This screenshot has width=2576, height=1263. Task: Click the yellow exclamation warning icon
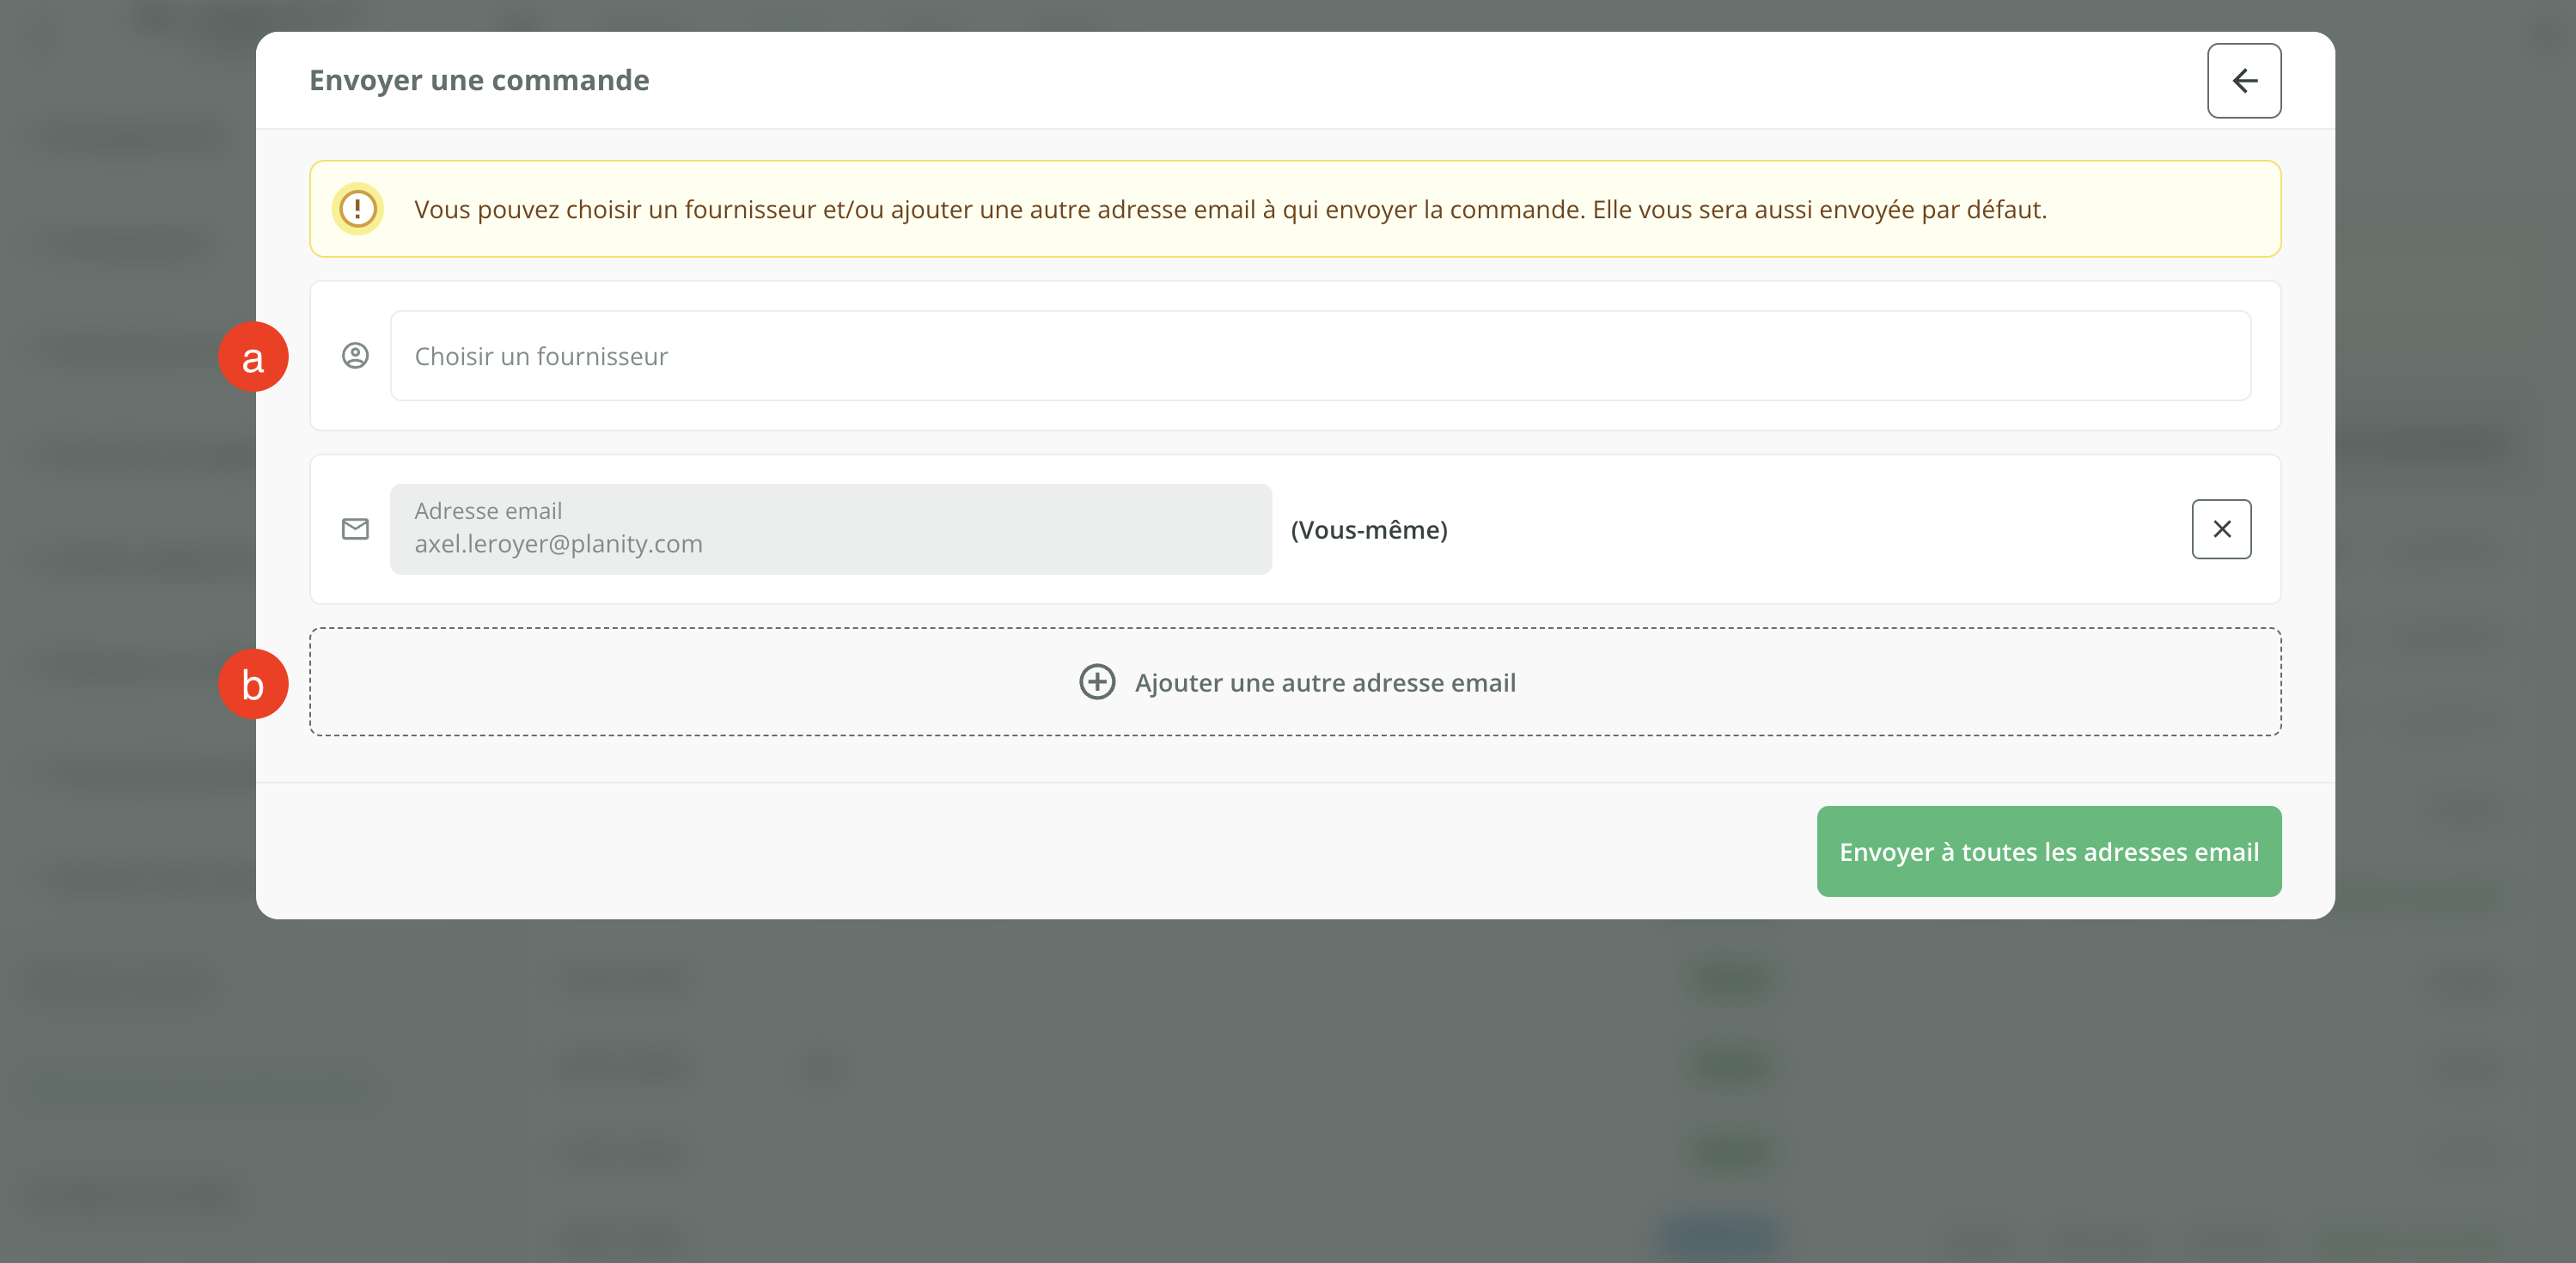pyautogui.click(x=357, y=209)
